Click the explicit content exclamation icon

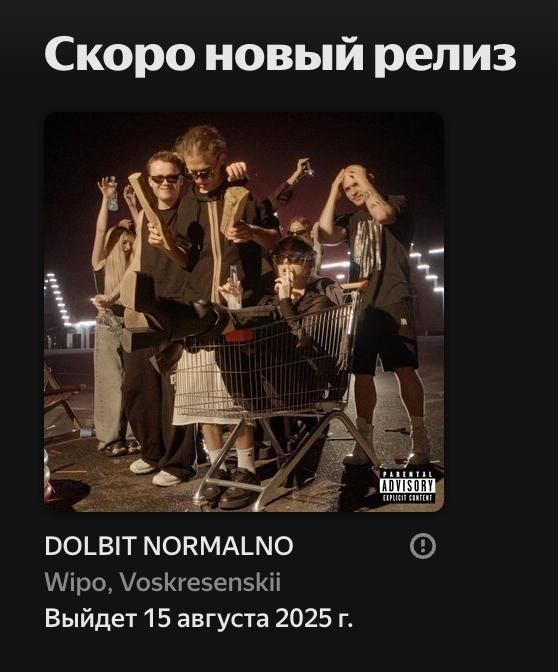(423, 546)
